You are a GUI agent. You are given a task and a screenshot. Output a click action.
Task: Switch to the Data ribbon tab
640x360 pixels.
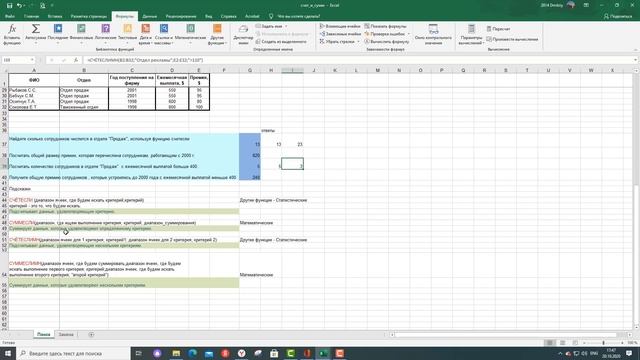point(150,16)
